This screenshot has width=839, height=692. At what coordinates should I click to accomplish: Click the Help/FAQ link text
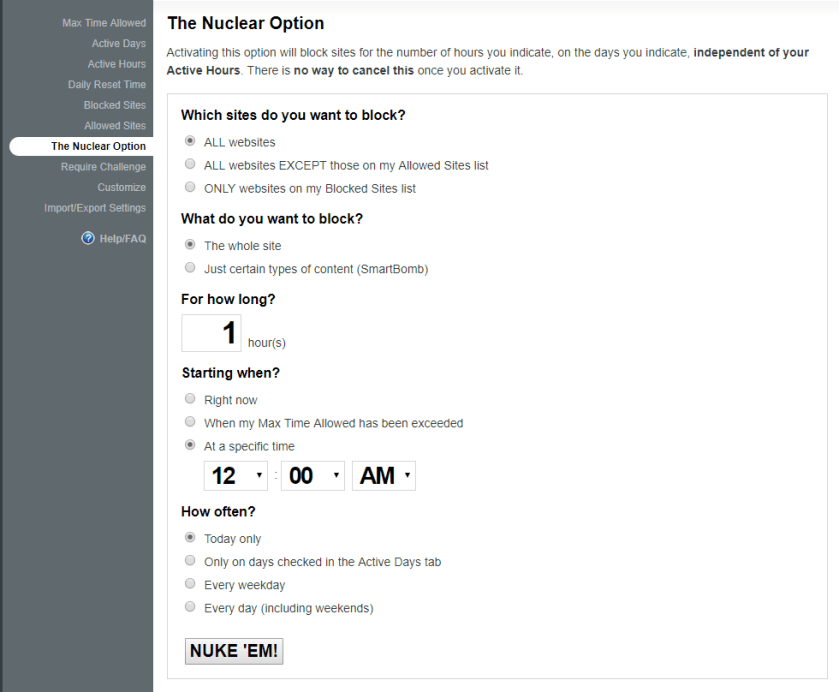(122, 237)
